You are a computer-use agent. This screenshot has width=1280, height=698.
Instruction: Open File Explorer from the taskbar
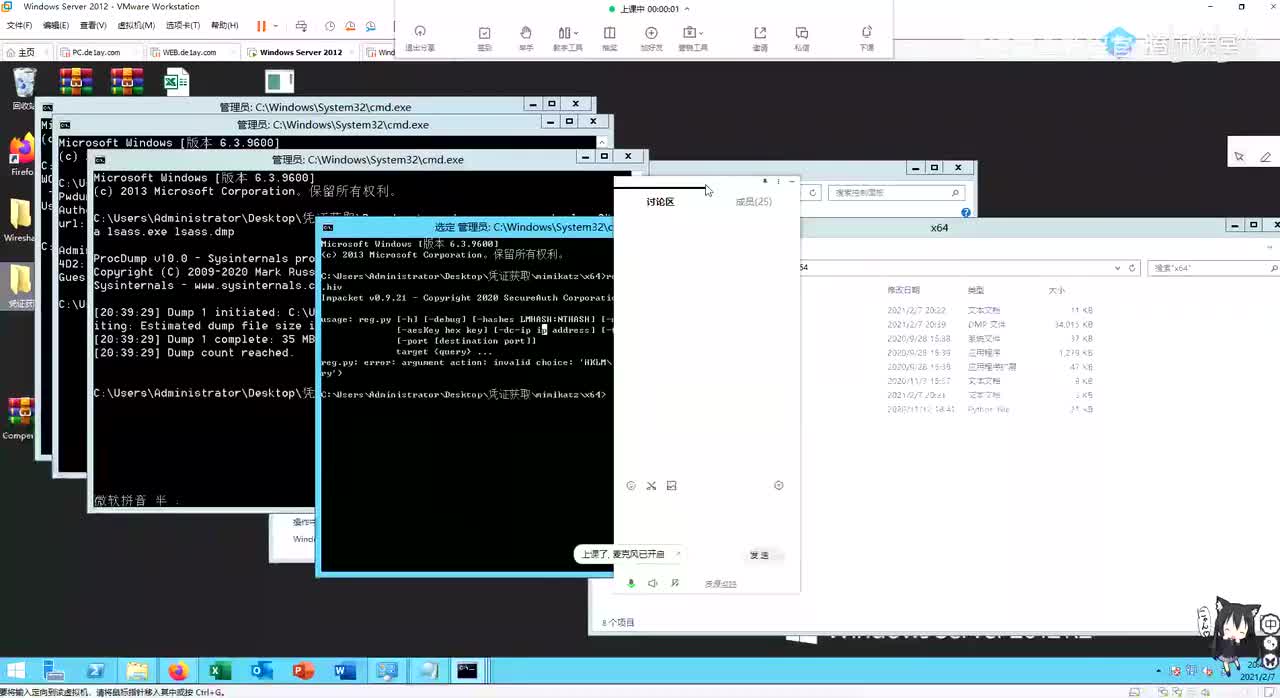137,671
